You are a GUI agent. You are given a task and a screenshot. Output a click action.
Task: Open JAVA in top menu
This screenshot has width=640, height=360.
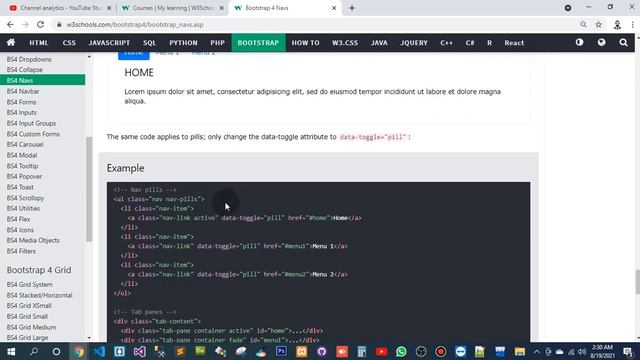(x=379, y=42)
